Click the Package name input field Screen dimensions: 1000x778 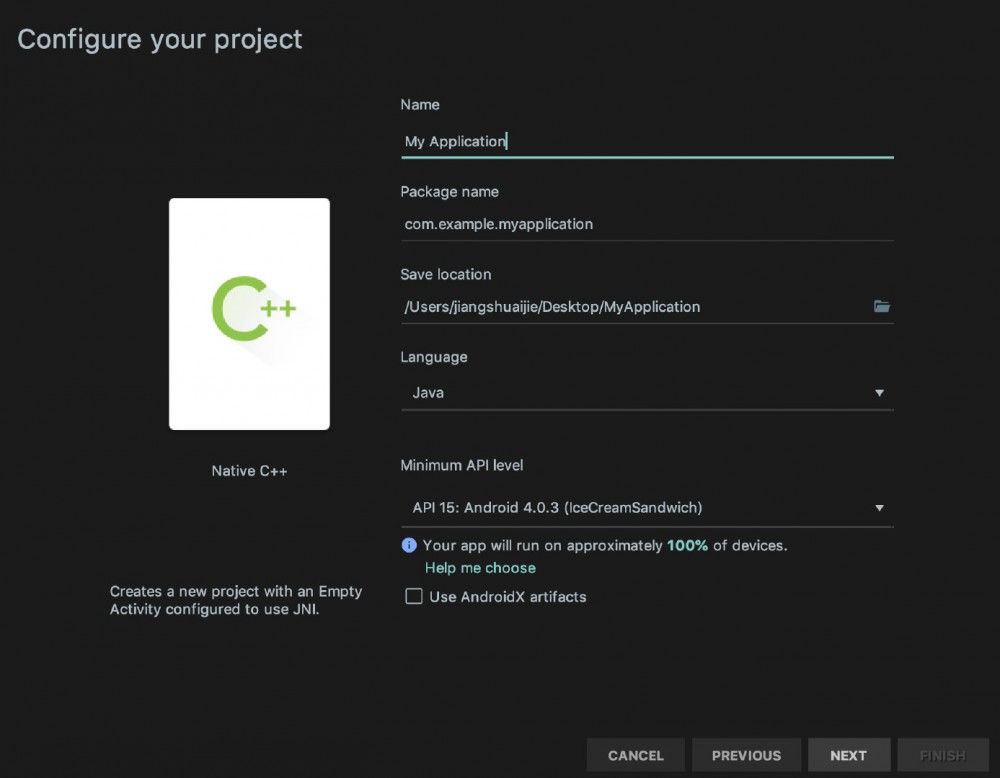pos(646,224)
